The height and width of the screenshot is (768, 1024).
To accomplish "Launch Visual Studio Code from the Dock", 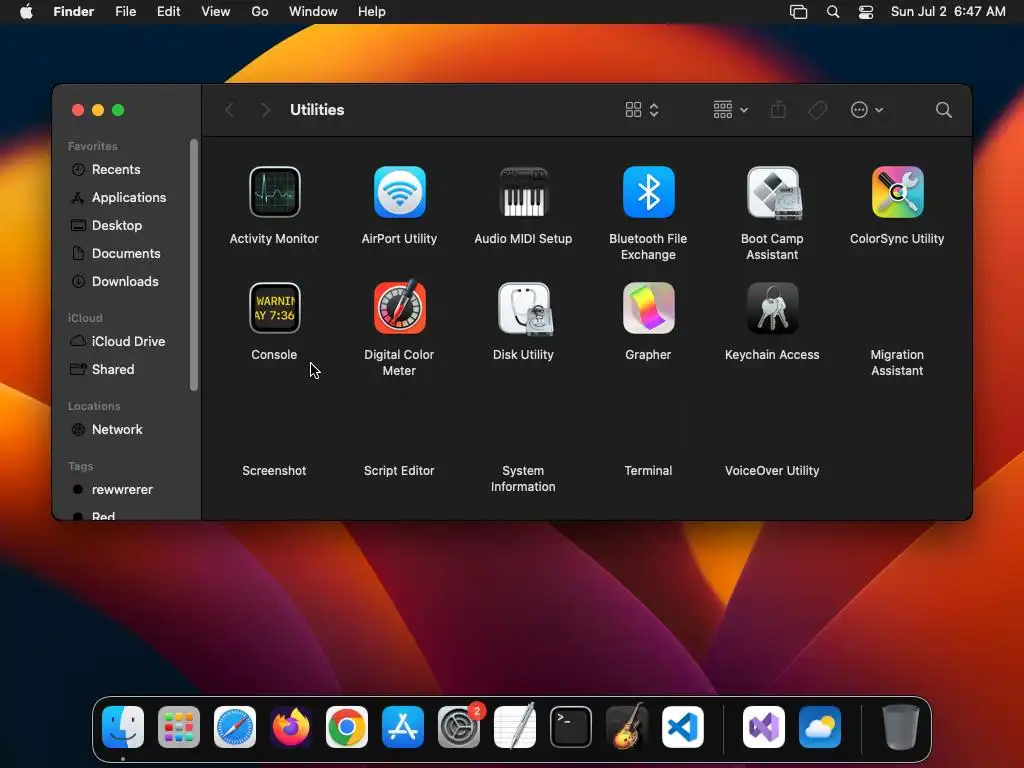I will 683,727.
